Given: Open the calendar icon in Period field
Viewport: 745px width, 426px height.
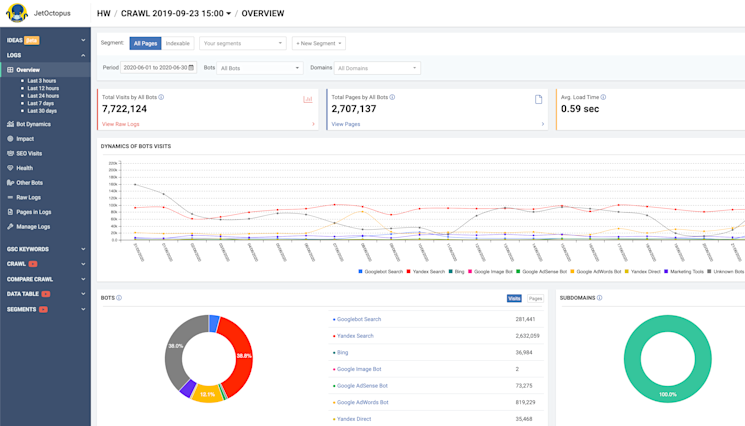Looking at the screenshot, I should click(191, 68).
